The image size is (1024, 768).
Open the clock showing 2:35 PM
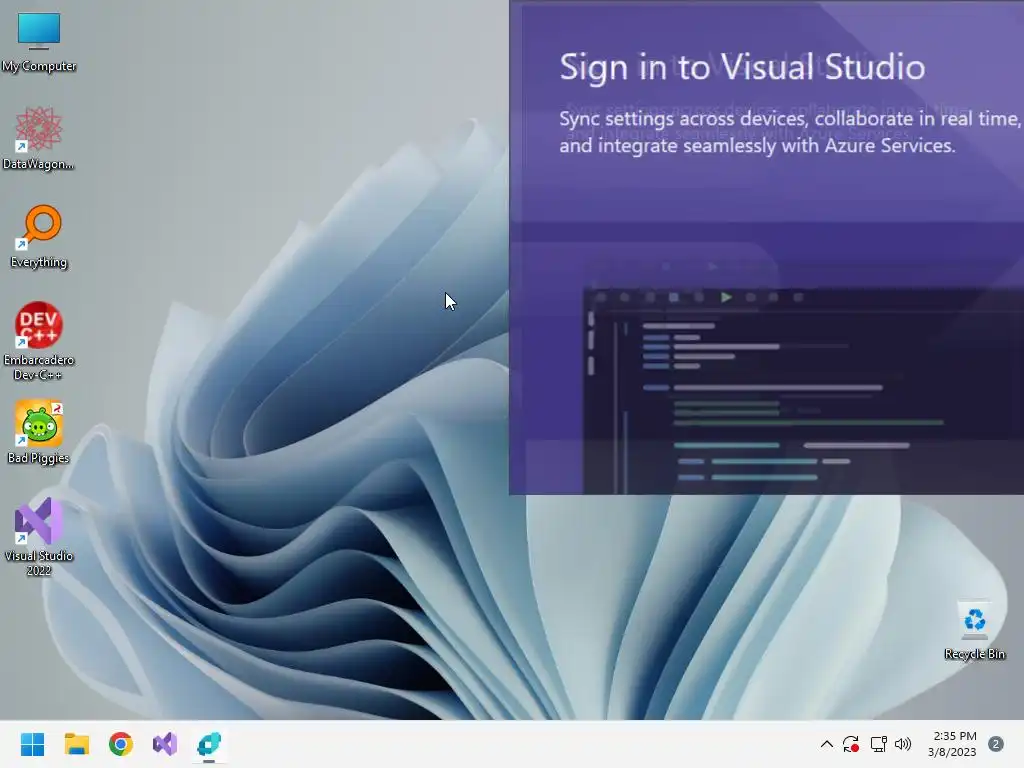point(955,736)
